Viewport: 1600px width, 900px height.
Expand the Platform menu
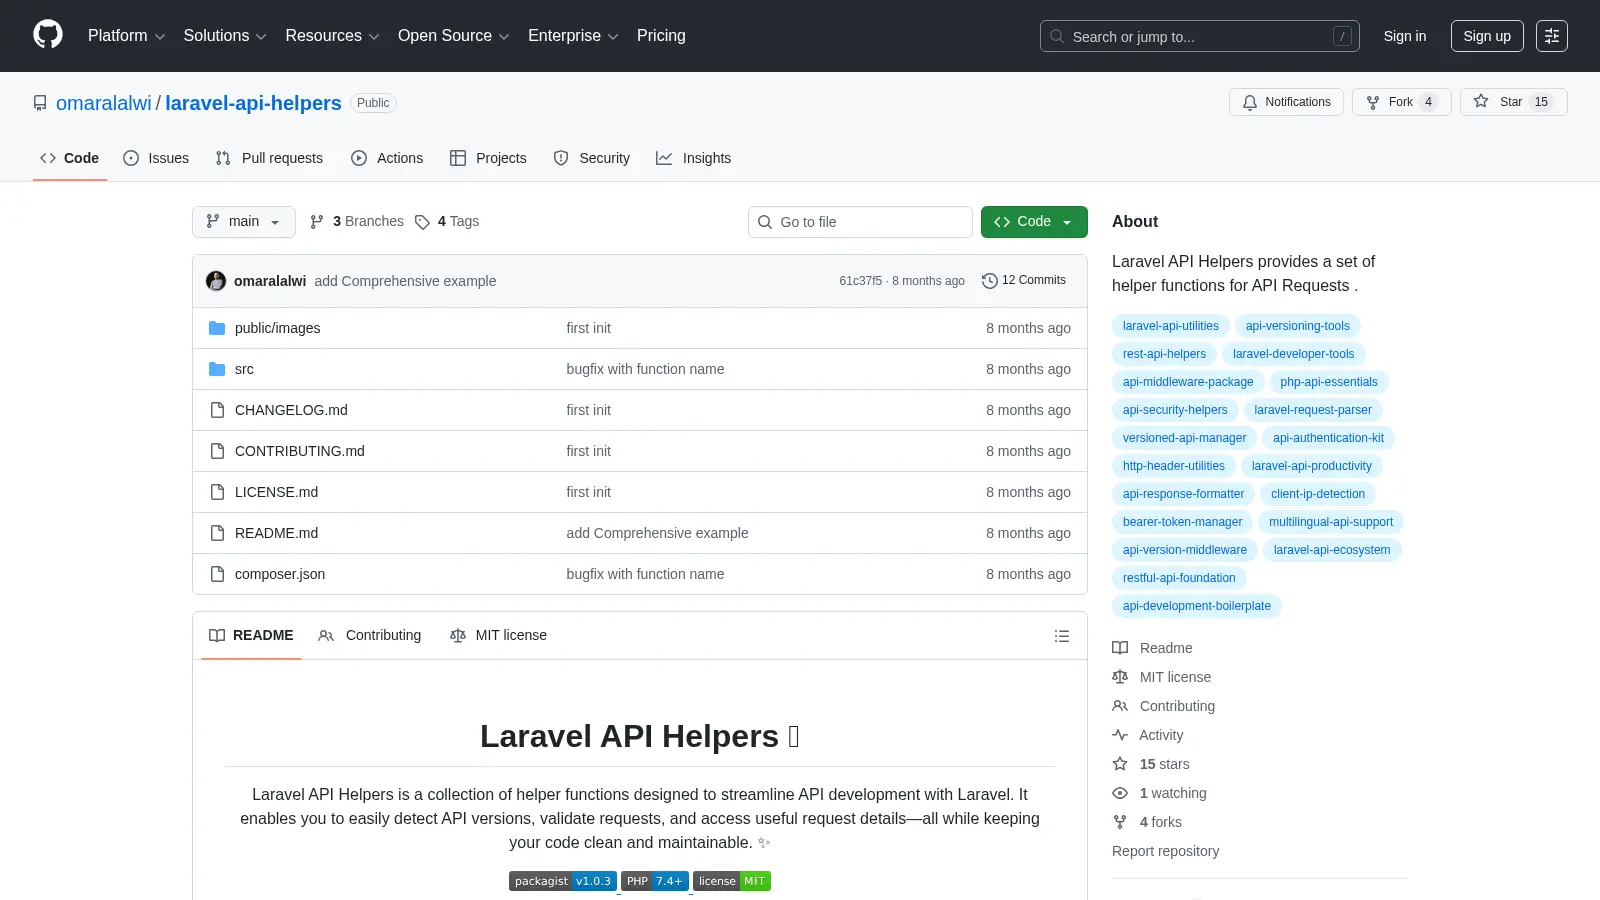pos(126,36)
